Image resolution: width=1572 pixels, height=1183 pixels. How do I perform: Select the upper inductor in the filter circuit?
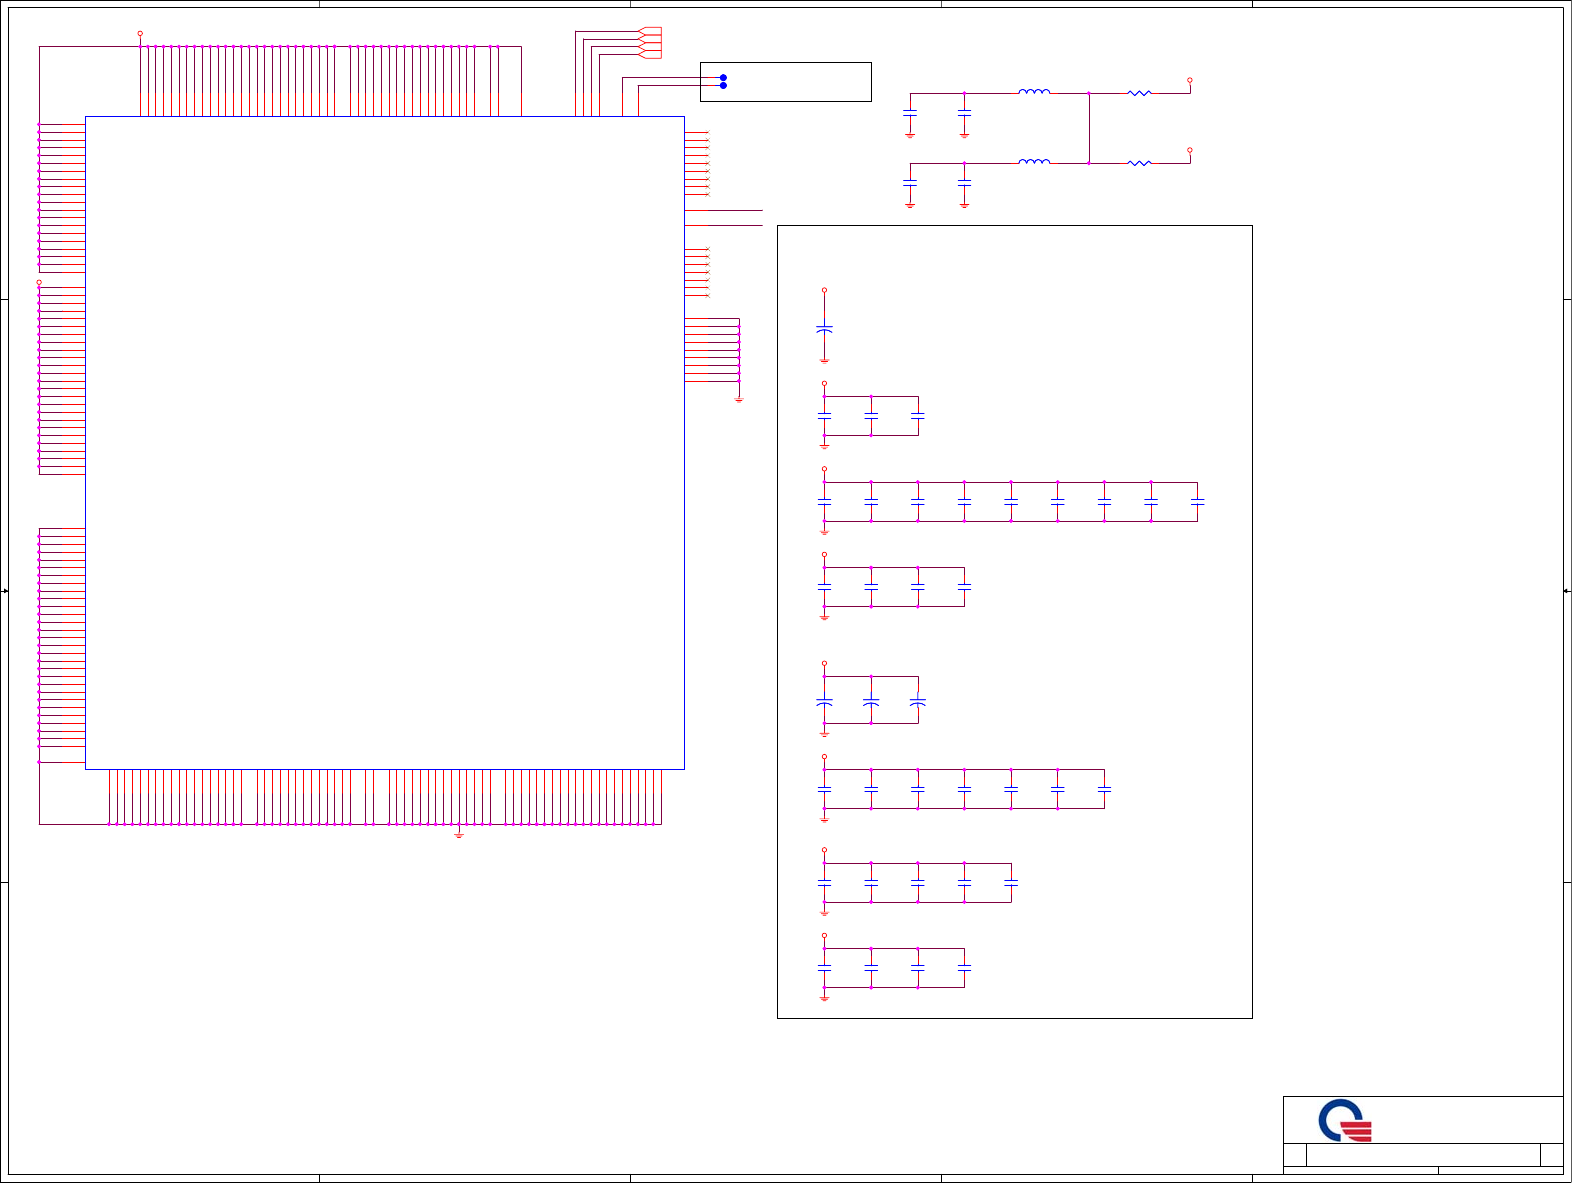point(1034,92)
